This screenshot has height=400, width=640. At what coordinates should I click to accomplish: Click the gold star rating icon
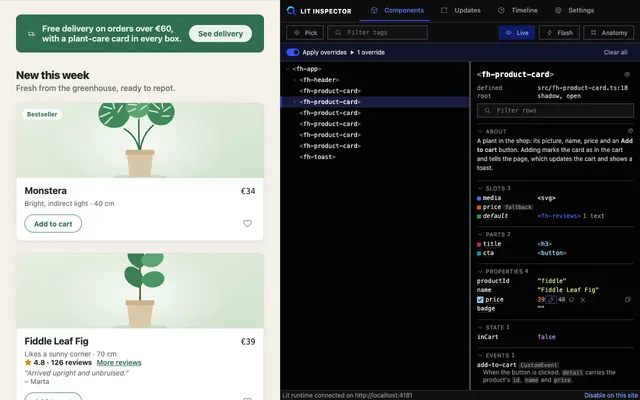(x=28, y=362)
